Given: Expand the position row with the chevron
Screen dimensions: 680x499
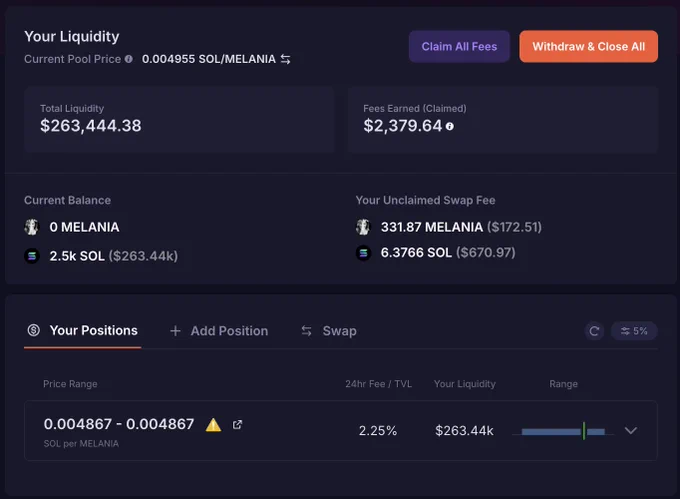Looking at the screenshot, I should pos(631,431).
